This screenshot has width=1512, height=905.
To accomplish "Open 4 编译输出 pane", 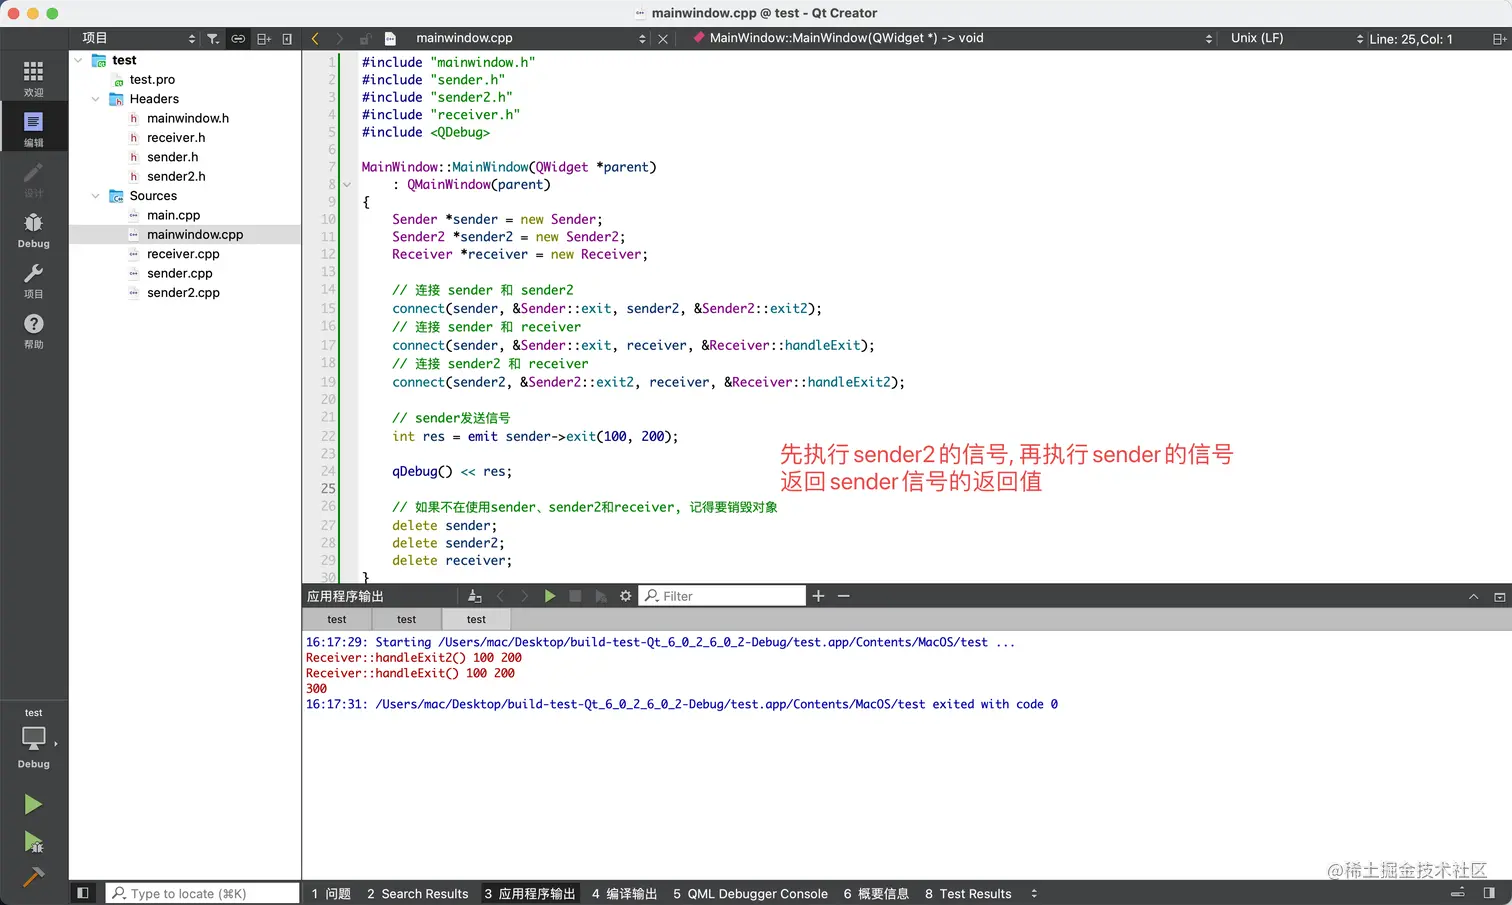I will [624, 893].
